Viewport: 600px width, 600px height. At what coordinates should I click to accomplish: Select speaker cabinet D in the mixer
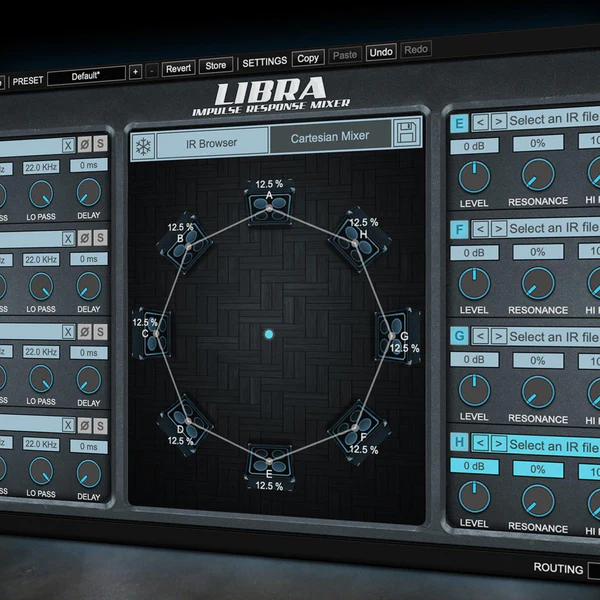coord(184,425)
